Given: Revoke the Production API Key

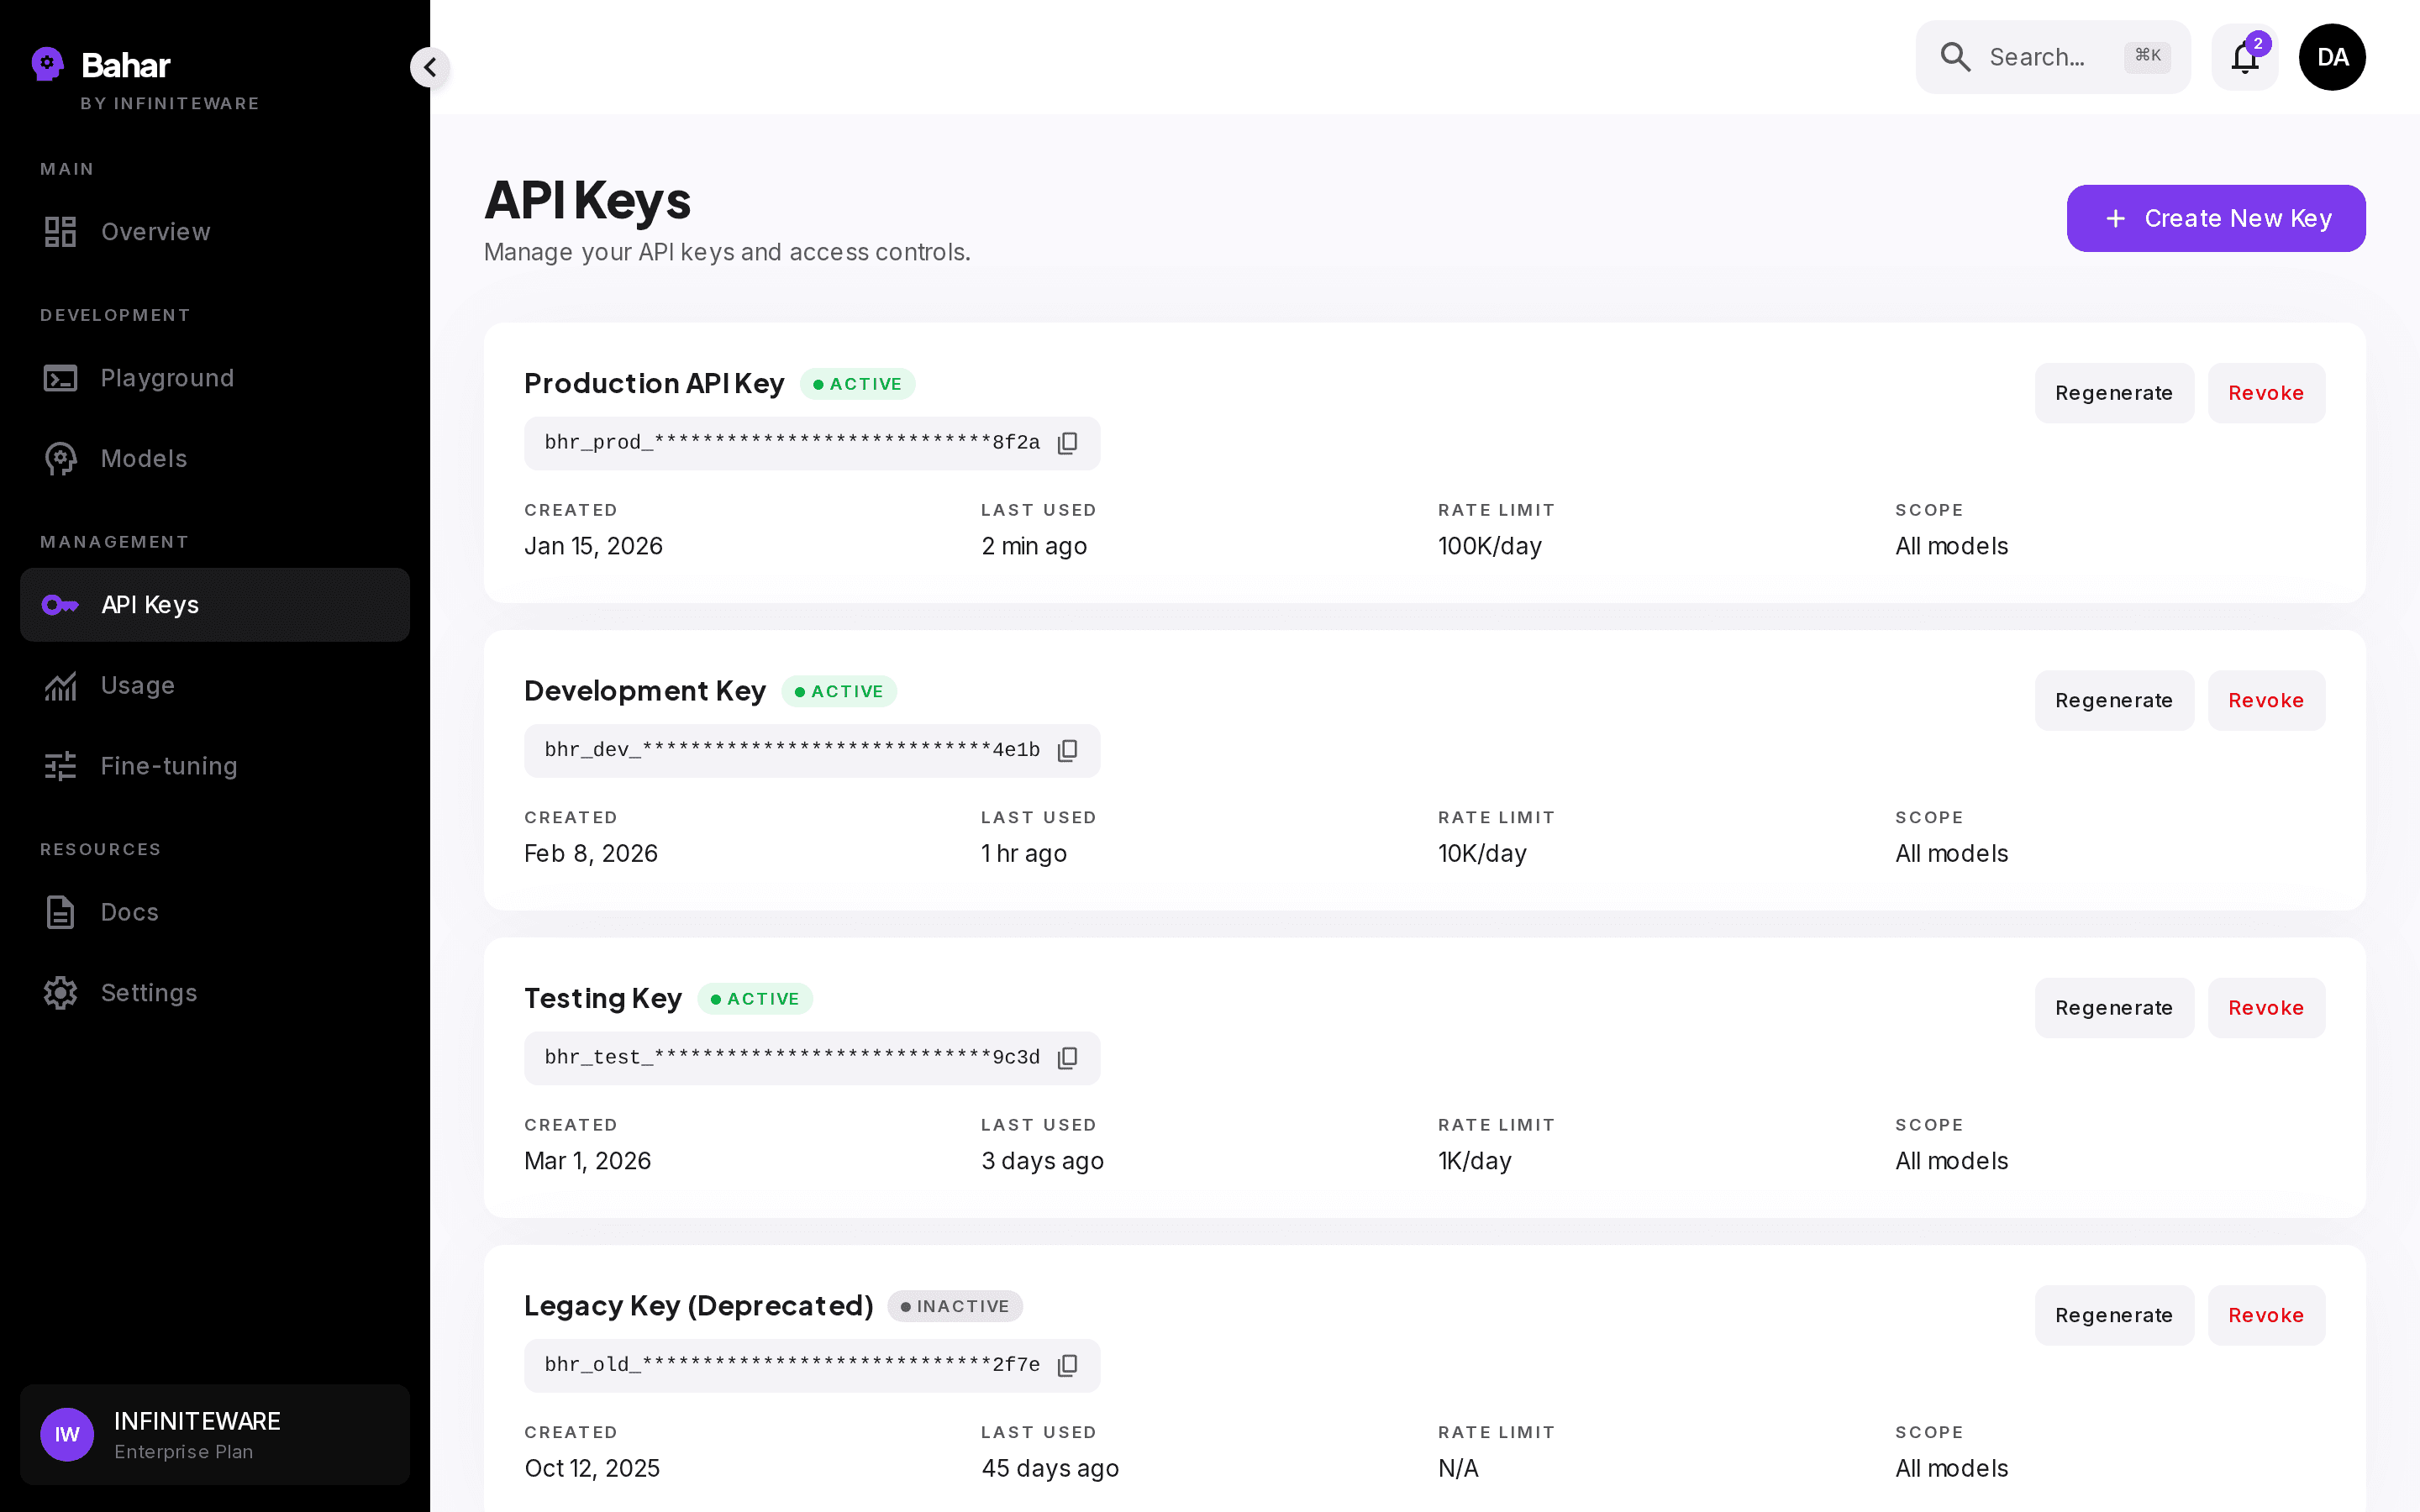Looking at the screenshot, I should tap(2266, 393).
